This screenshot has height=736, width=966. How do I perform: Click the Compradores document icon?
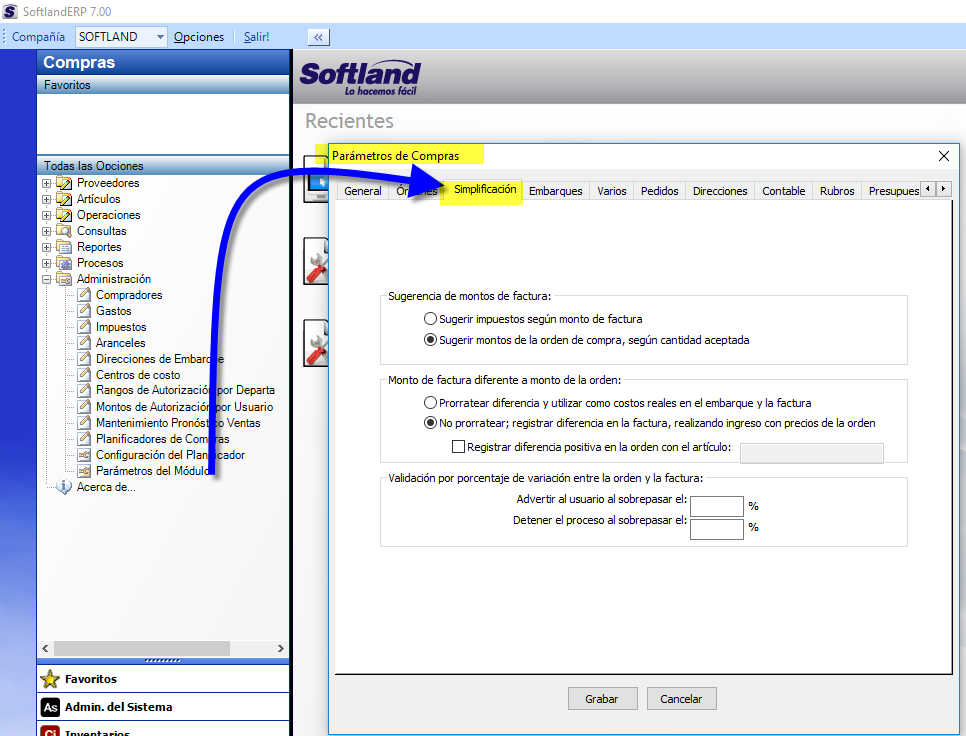(x=84, y=295)
